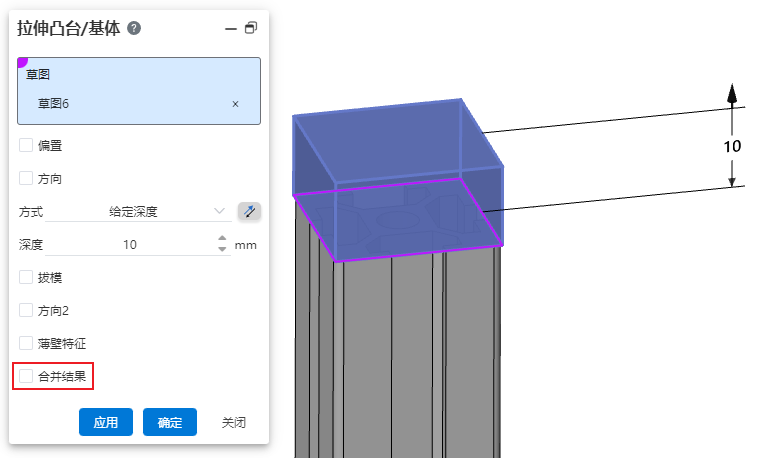Tick the 拔模 checkbox
Image resolution: width=767 pixels, height=458 pixels.
[x=26, y=277]
